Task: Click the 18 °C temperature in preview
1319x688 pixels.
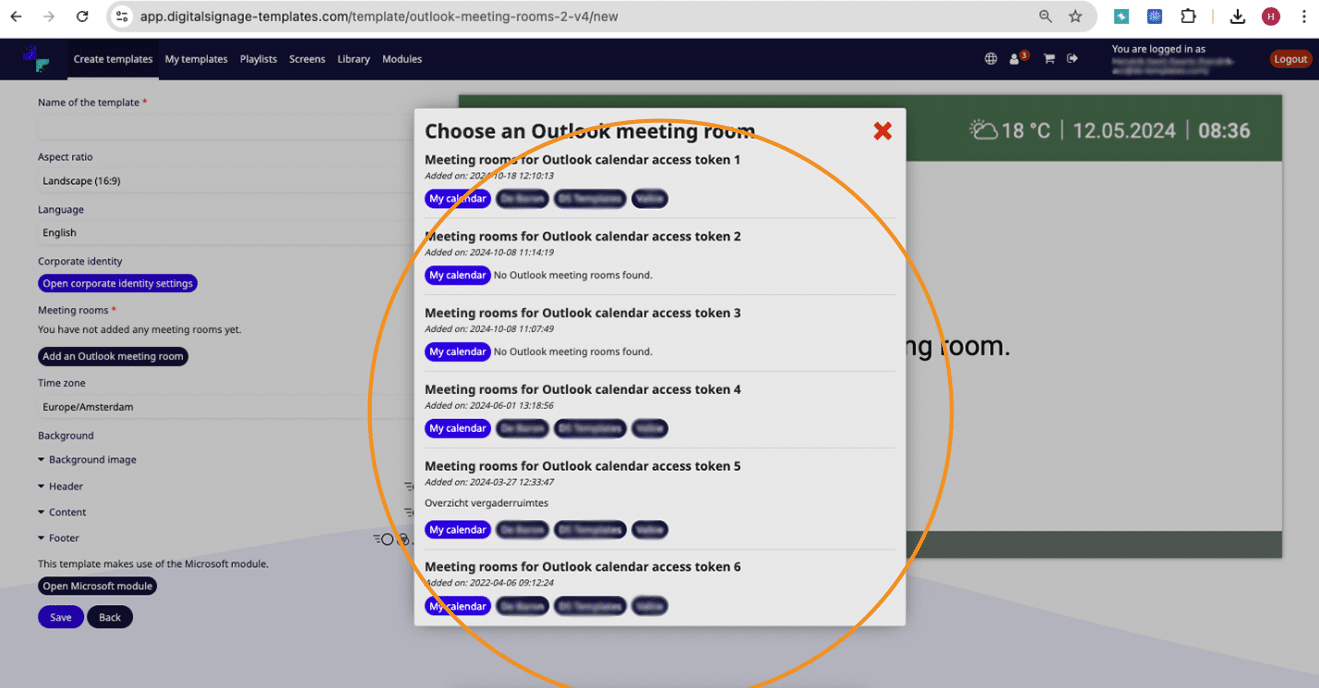Action: coord(1026,131)
